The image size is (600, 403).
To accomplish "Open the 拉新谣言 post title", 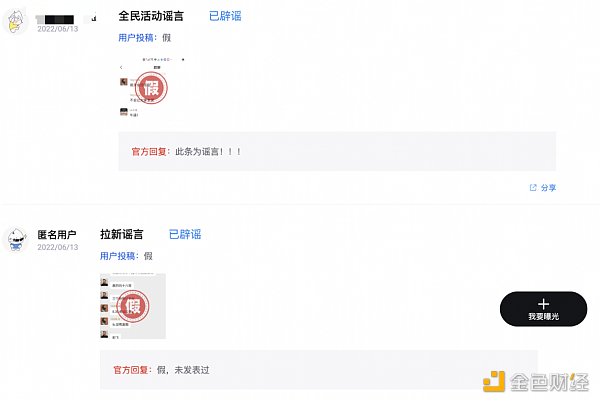I will 121,234.
